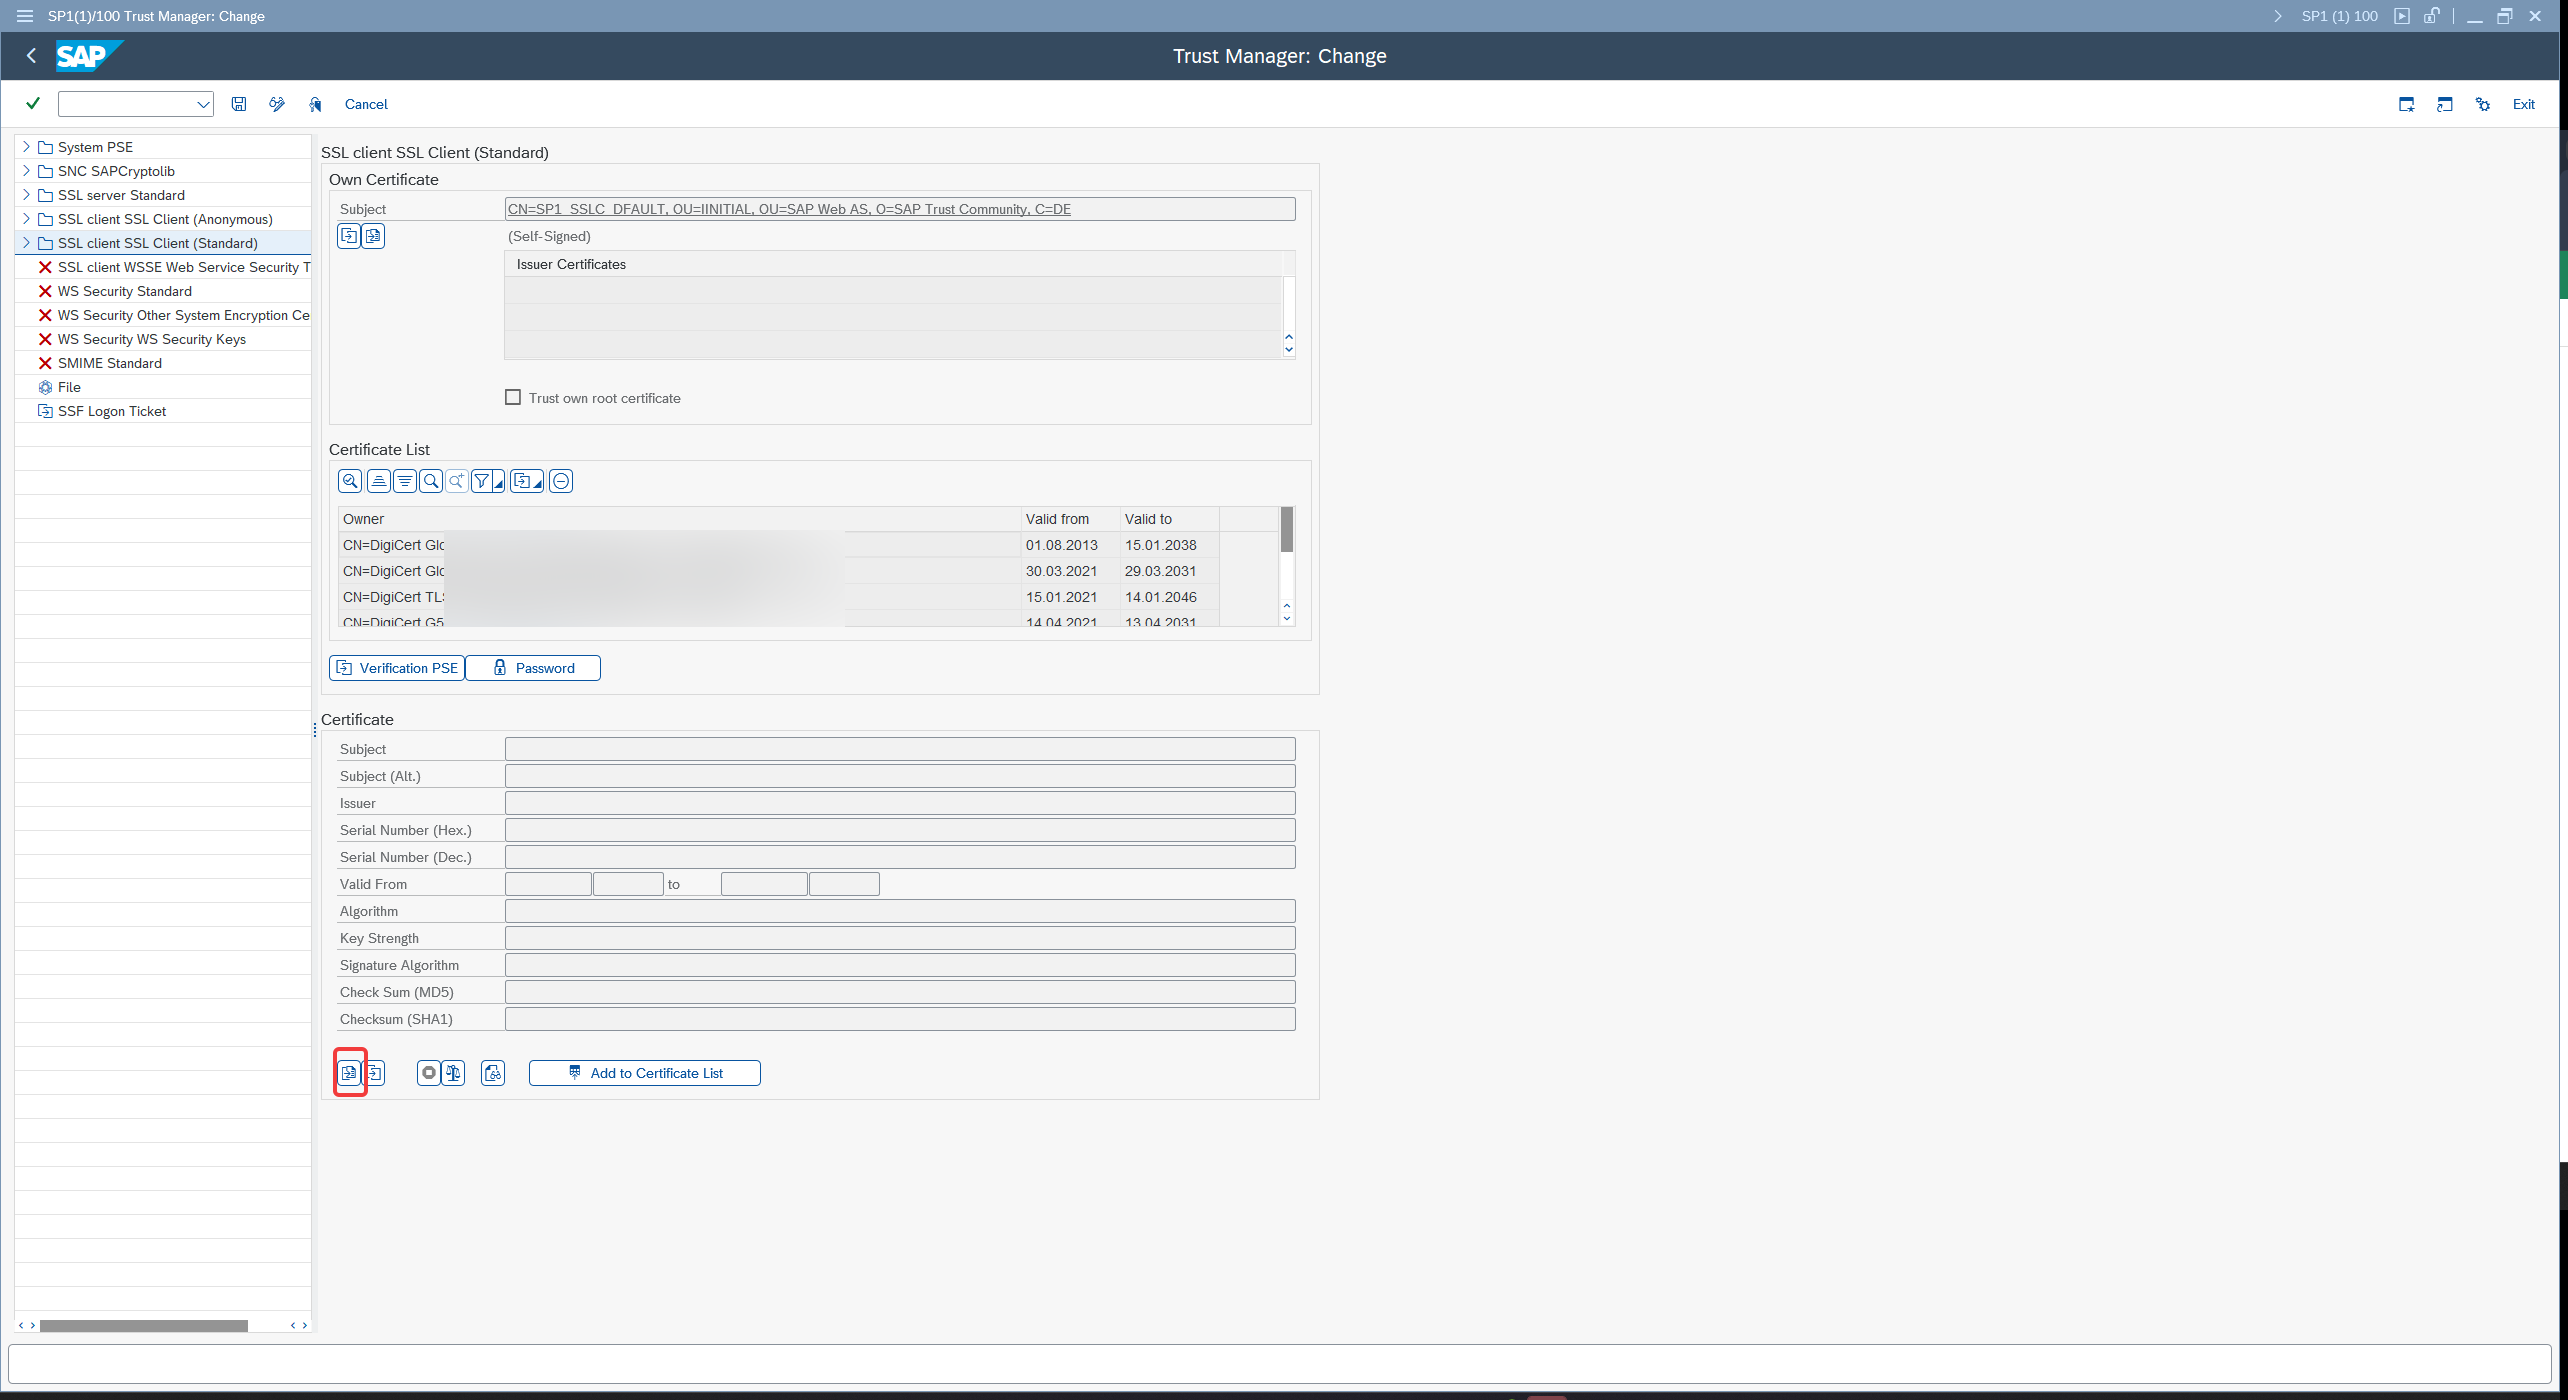This screenshot has height=1400, width=2568.
Task: Click the Save icon in toolbar
Action: click(239, 104)
